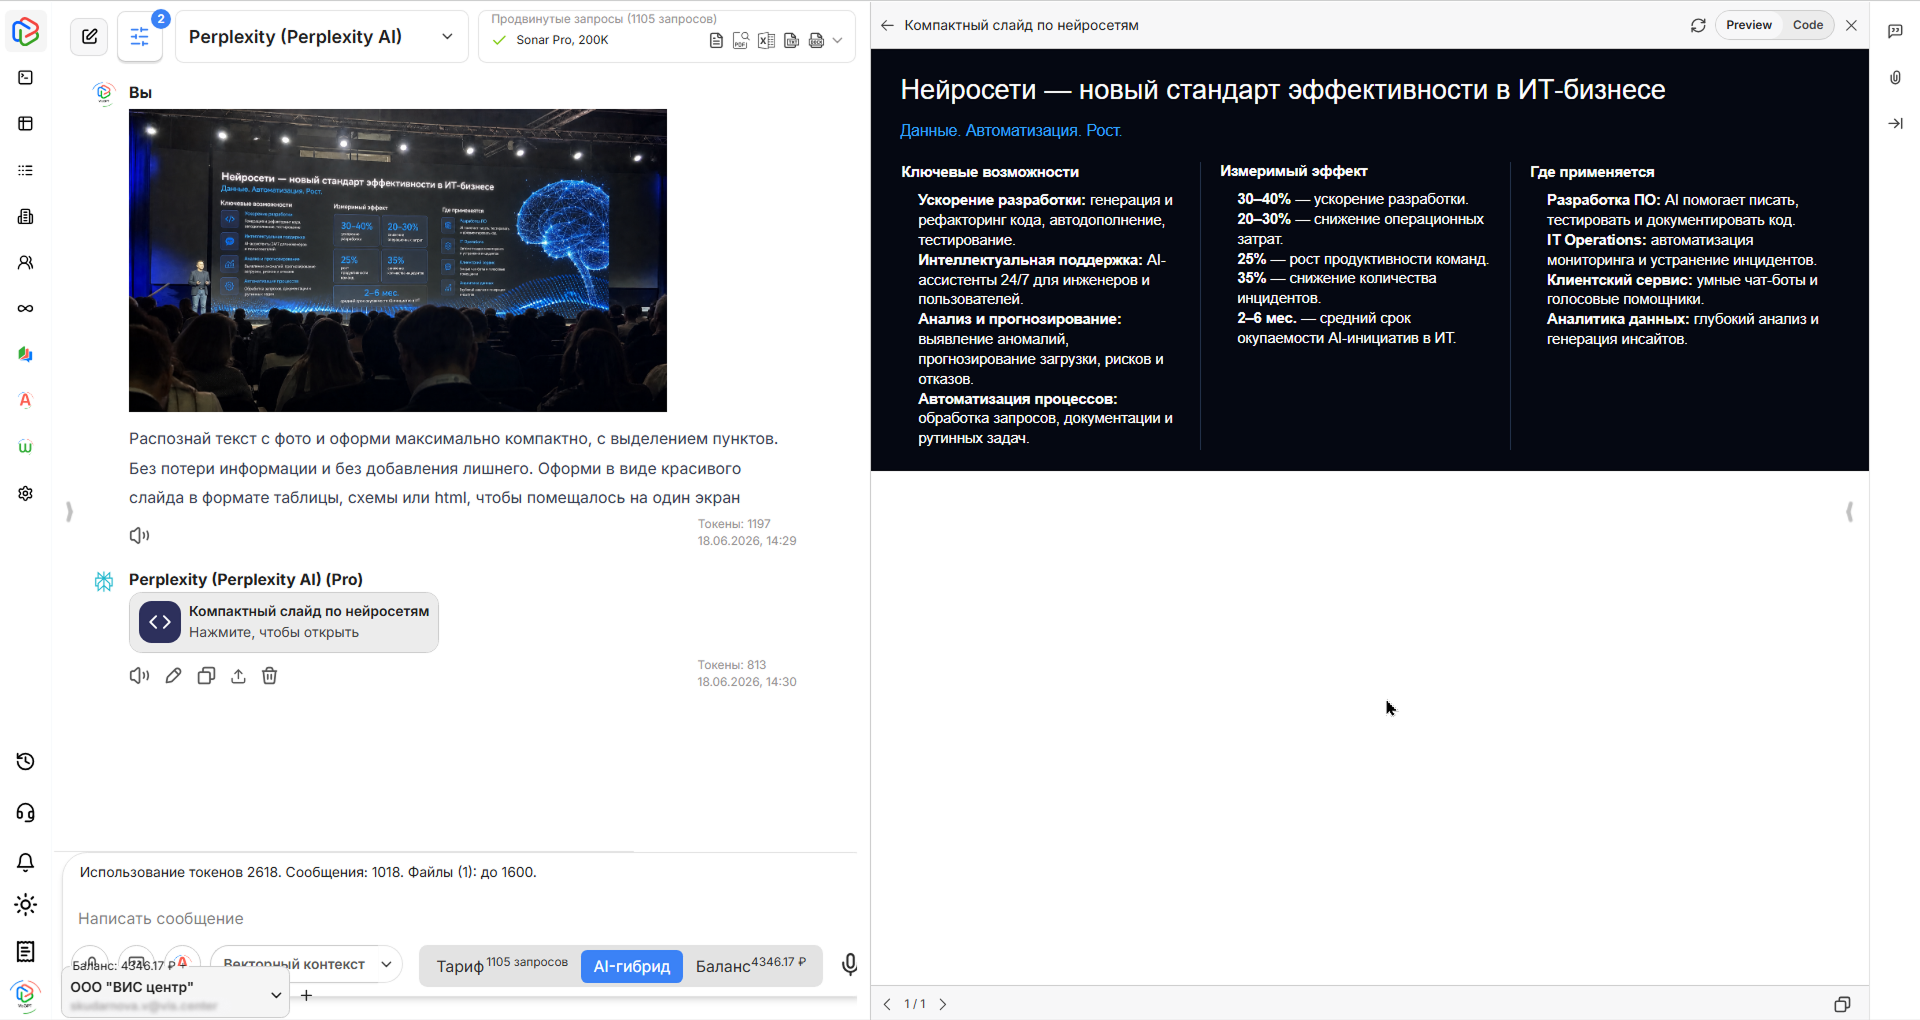Open the receipt document icon in sidebar
This screenshot has width=1920, height=1020.
(x=26, y=952)
